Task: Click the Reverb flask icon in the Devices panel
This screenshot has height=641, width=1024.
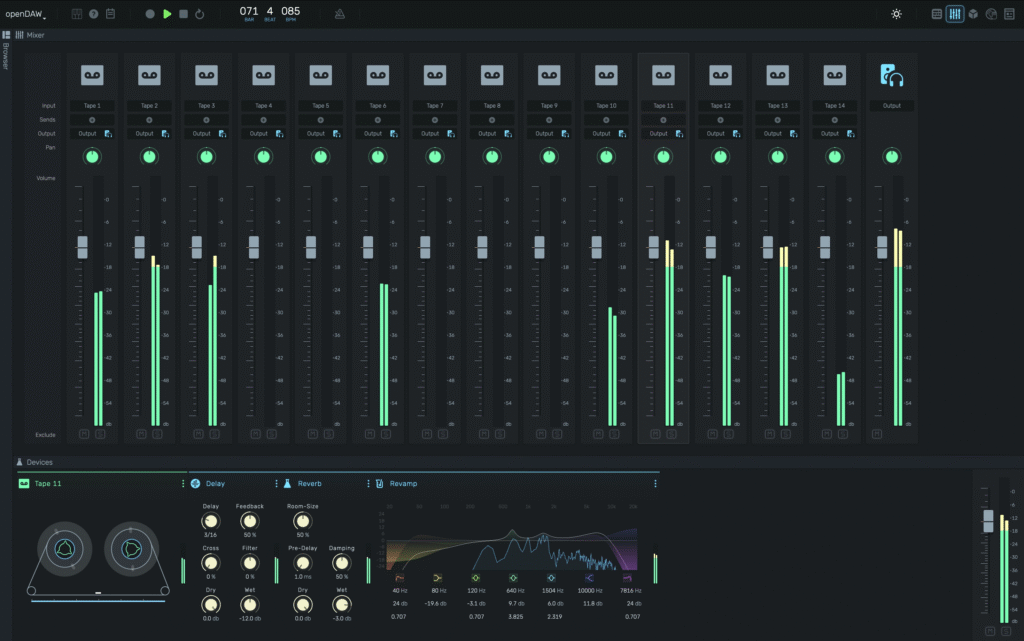Action: pos(287,483)
